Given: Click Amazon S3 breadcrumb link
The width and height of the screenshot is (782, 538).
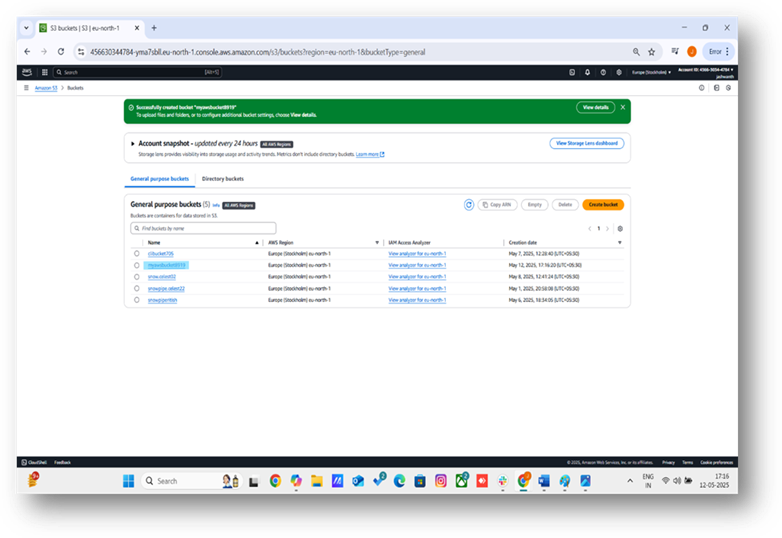Looking at the screenshot, I should click(46, 88).
